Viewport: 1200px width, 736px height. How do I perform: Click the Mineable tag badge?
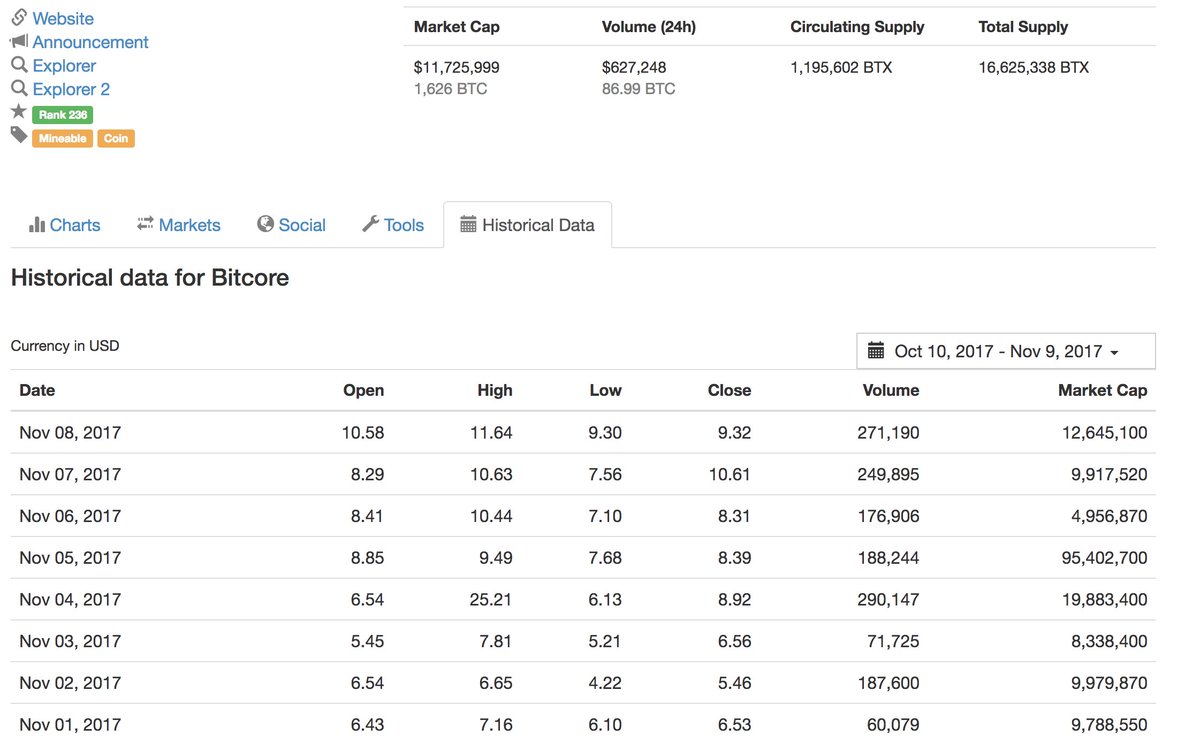tap(62, 139)
